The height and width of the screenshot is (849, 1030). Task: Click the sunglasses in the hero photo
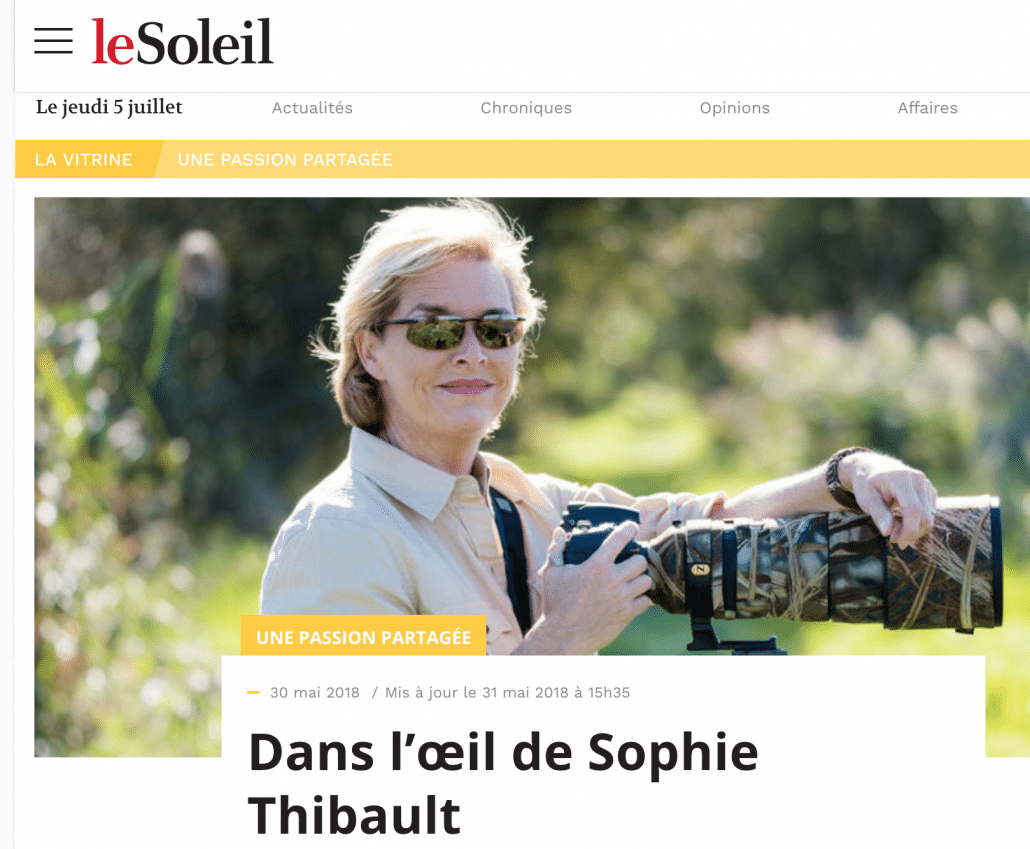tap(452, 332)
